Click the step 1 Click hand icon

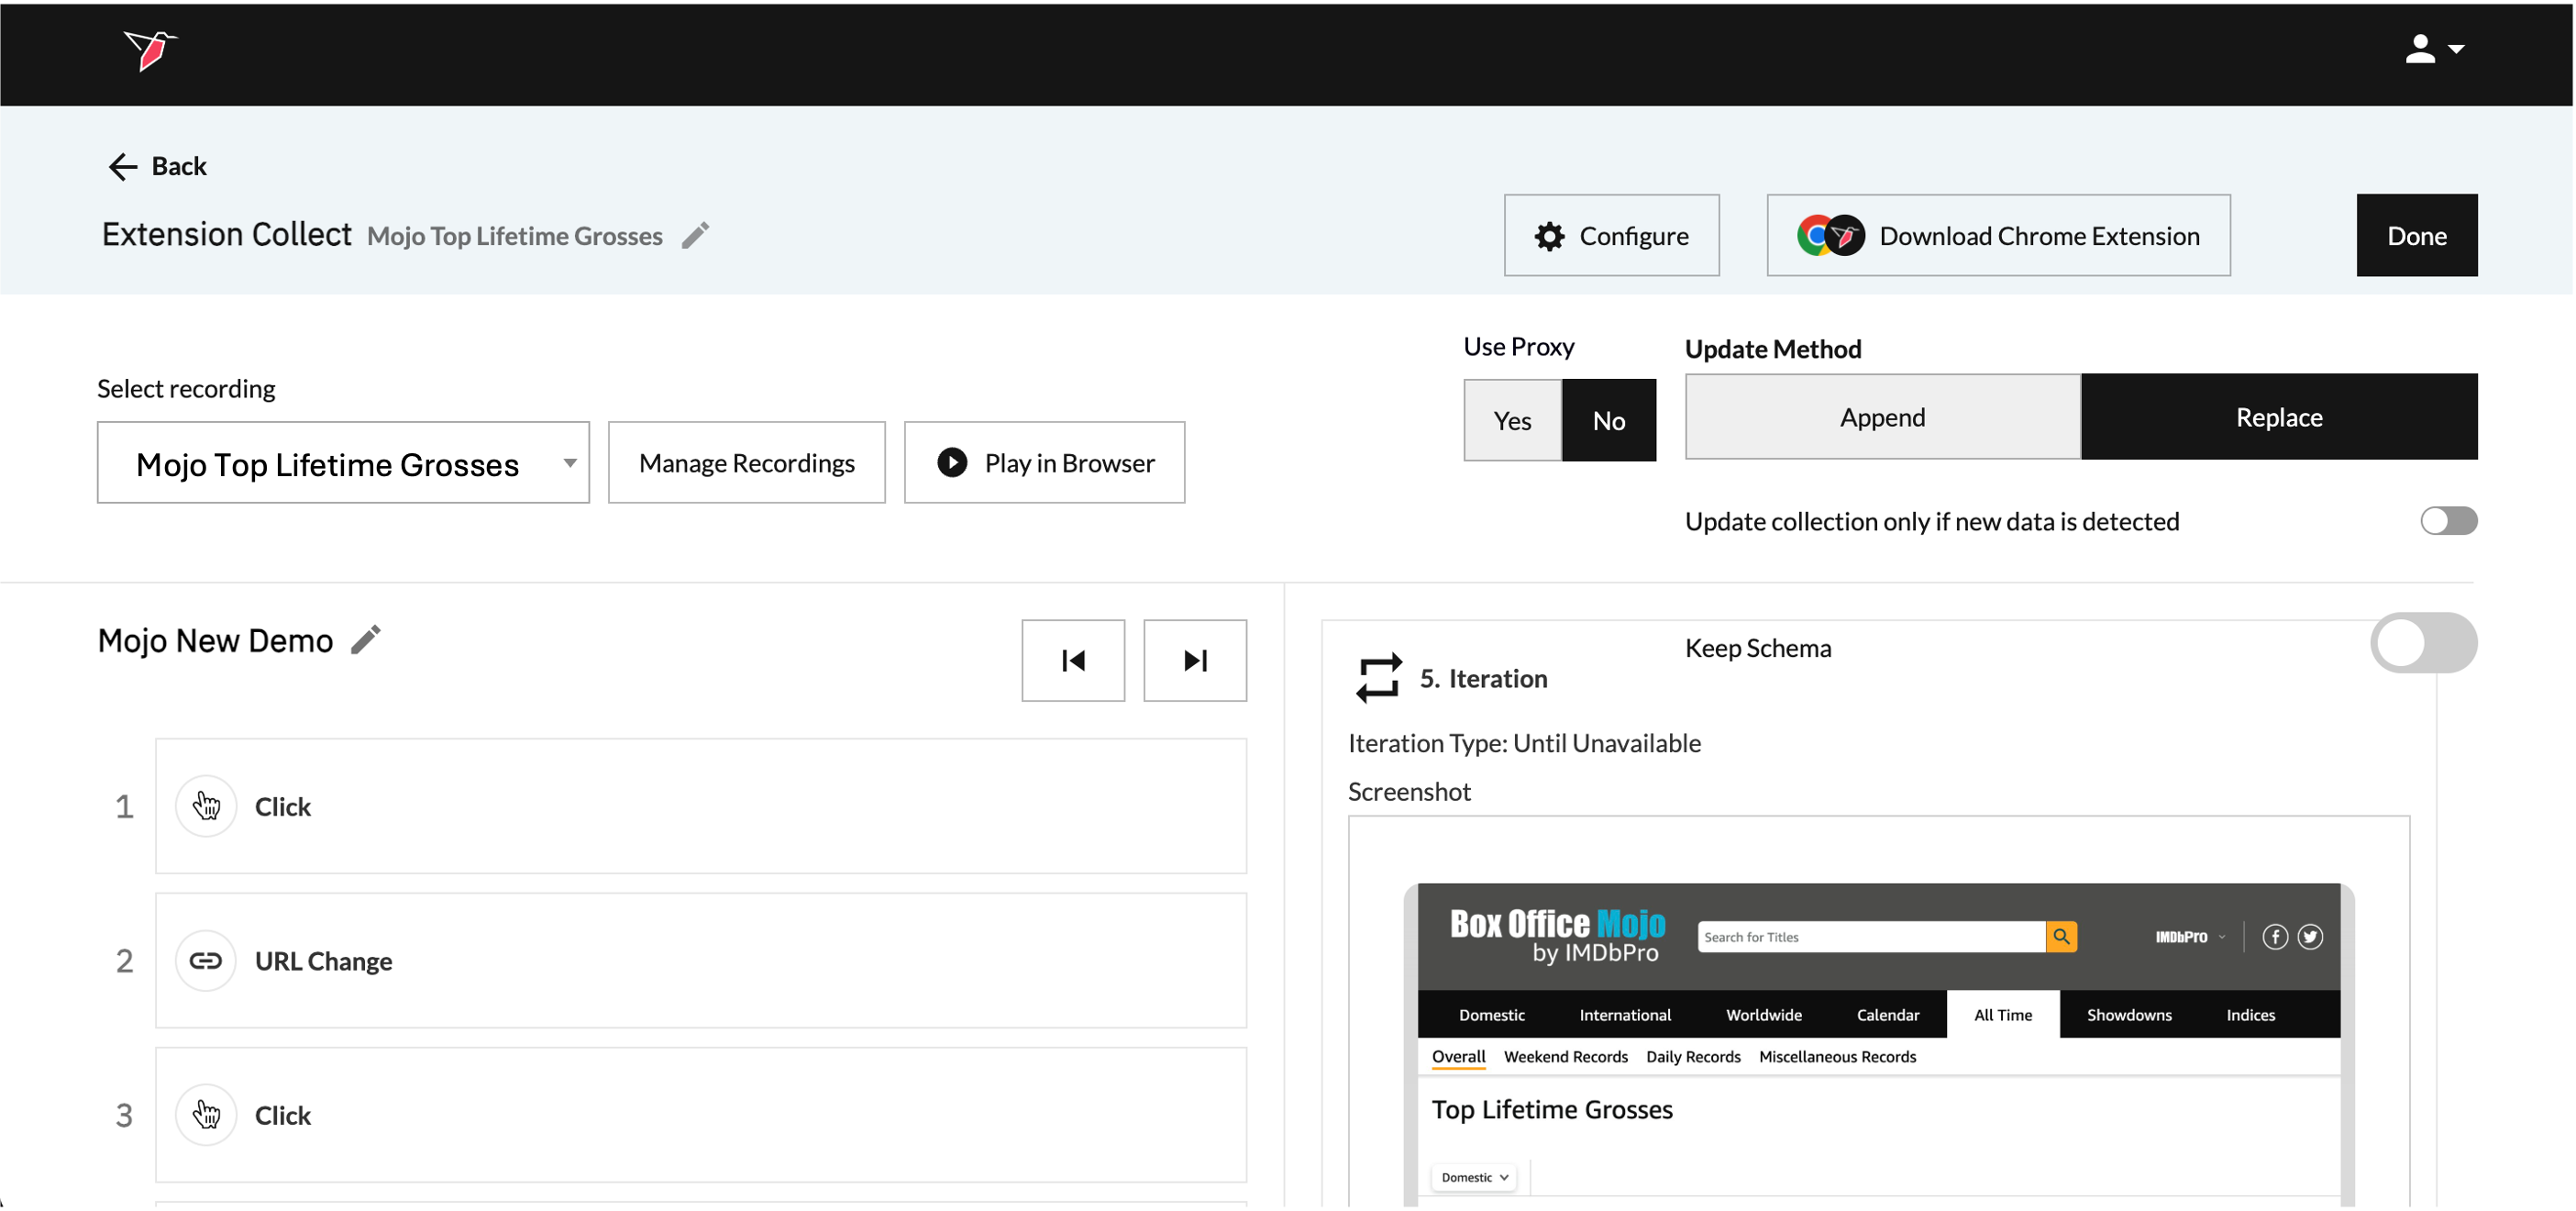(x=206, y=806)
